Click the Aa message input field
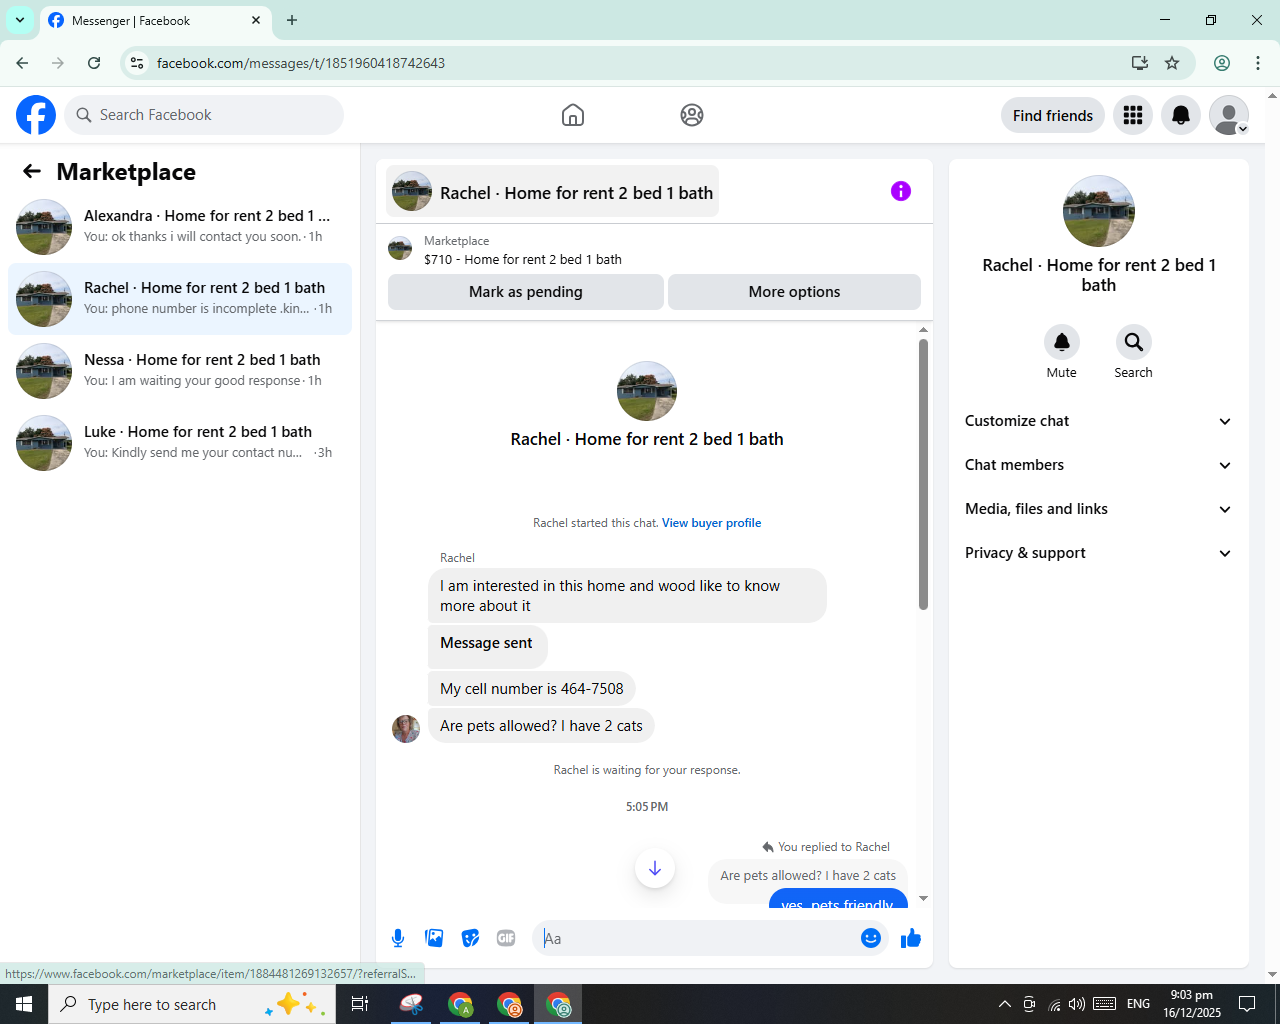 pos(696,938)
